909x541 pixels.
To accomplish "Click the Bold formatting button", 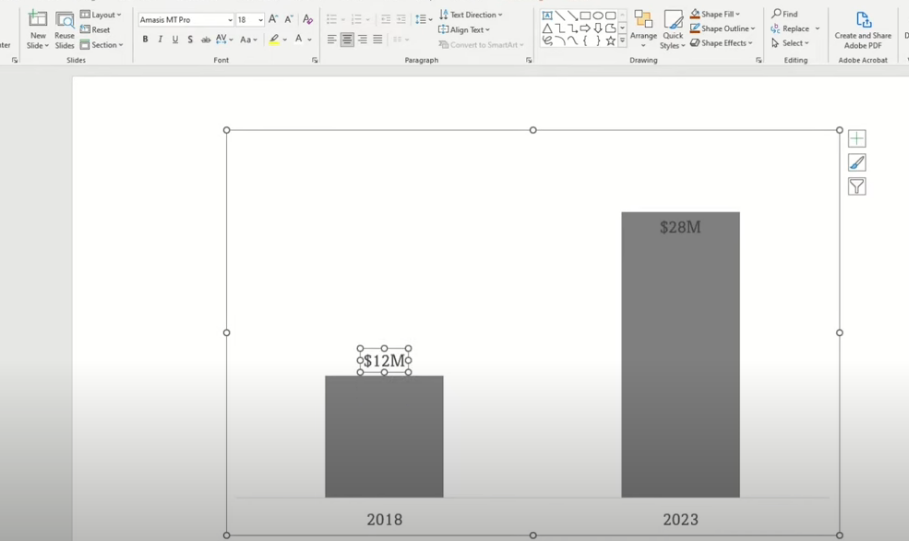I will click(145, 40).
